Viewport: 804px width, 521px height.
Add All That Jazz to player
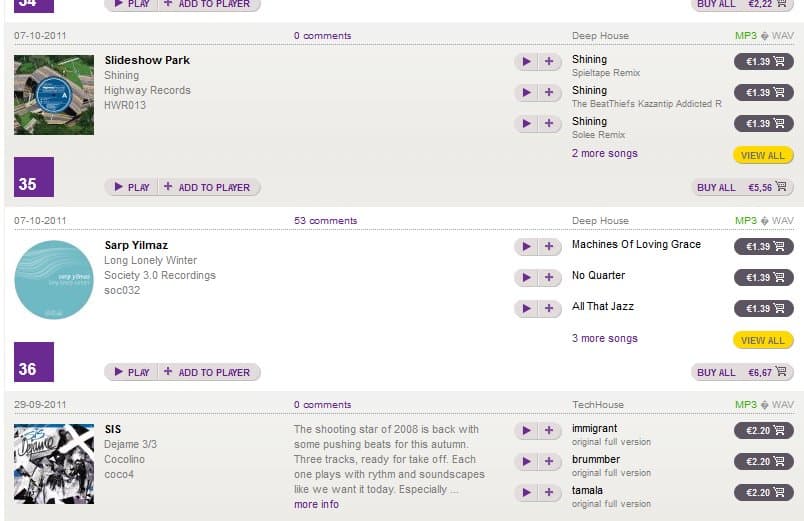point(549,308)
